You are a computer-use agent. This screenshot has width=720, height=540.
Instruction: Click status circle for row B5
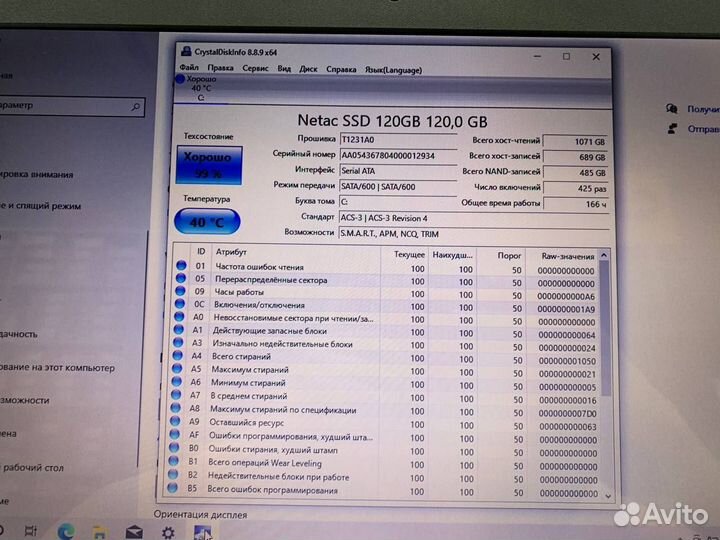pyautogui.click(x=173, y=488)
